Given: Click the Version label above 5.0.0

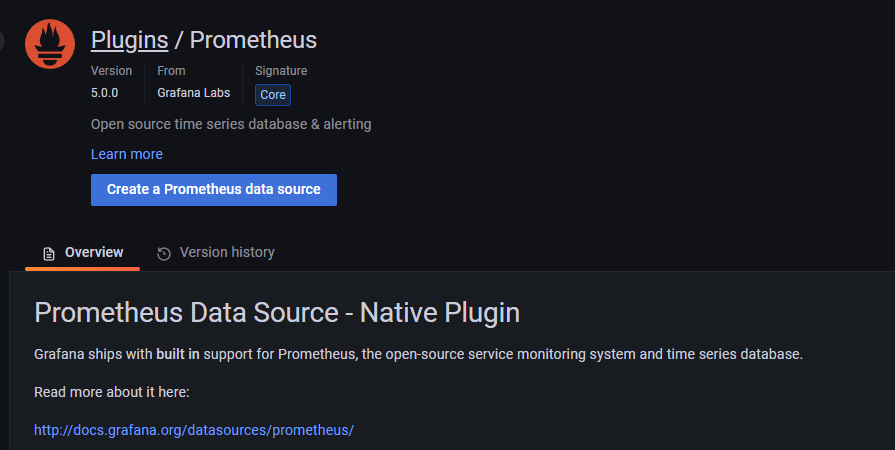Looking at the screenshot, I should [x=111, y=71].
